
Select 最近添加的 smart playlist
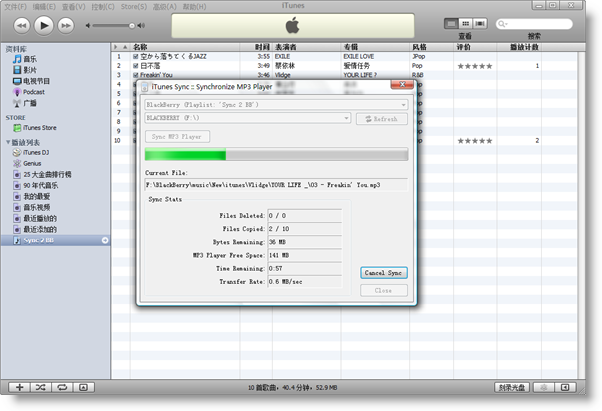pyautogui.click(x=40, y=229)
